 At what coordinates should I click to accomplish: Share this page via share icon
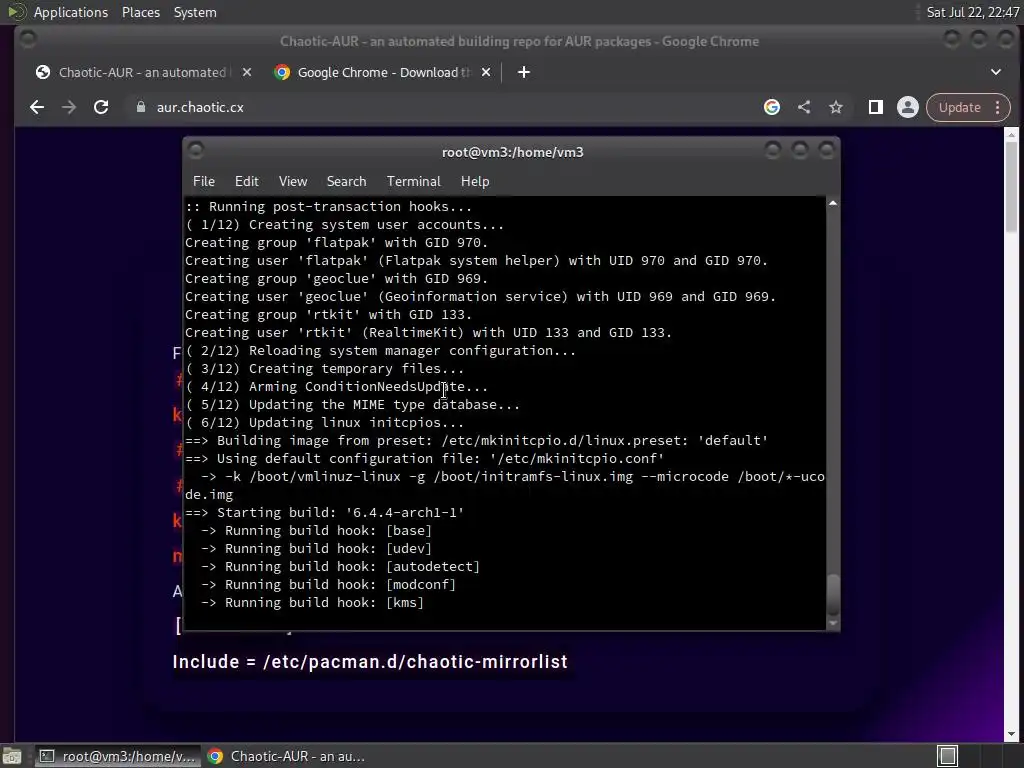[804, 107]
